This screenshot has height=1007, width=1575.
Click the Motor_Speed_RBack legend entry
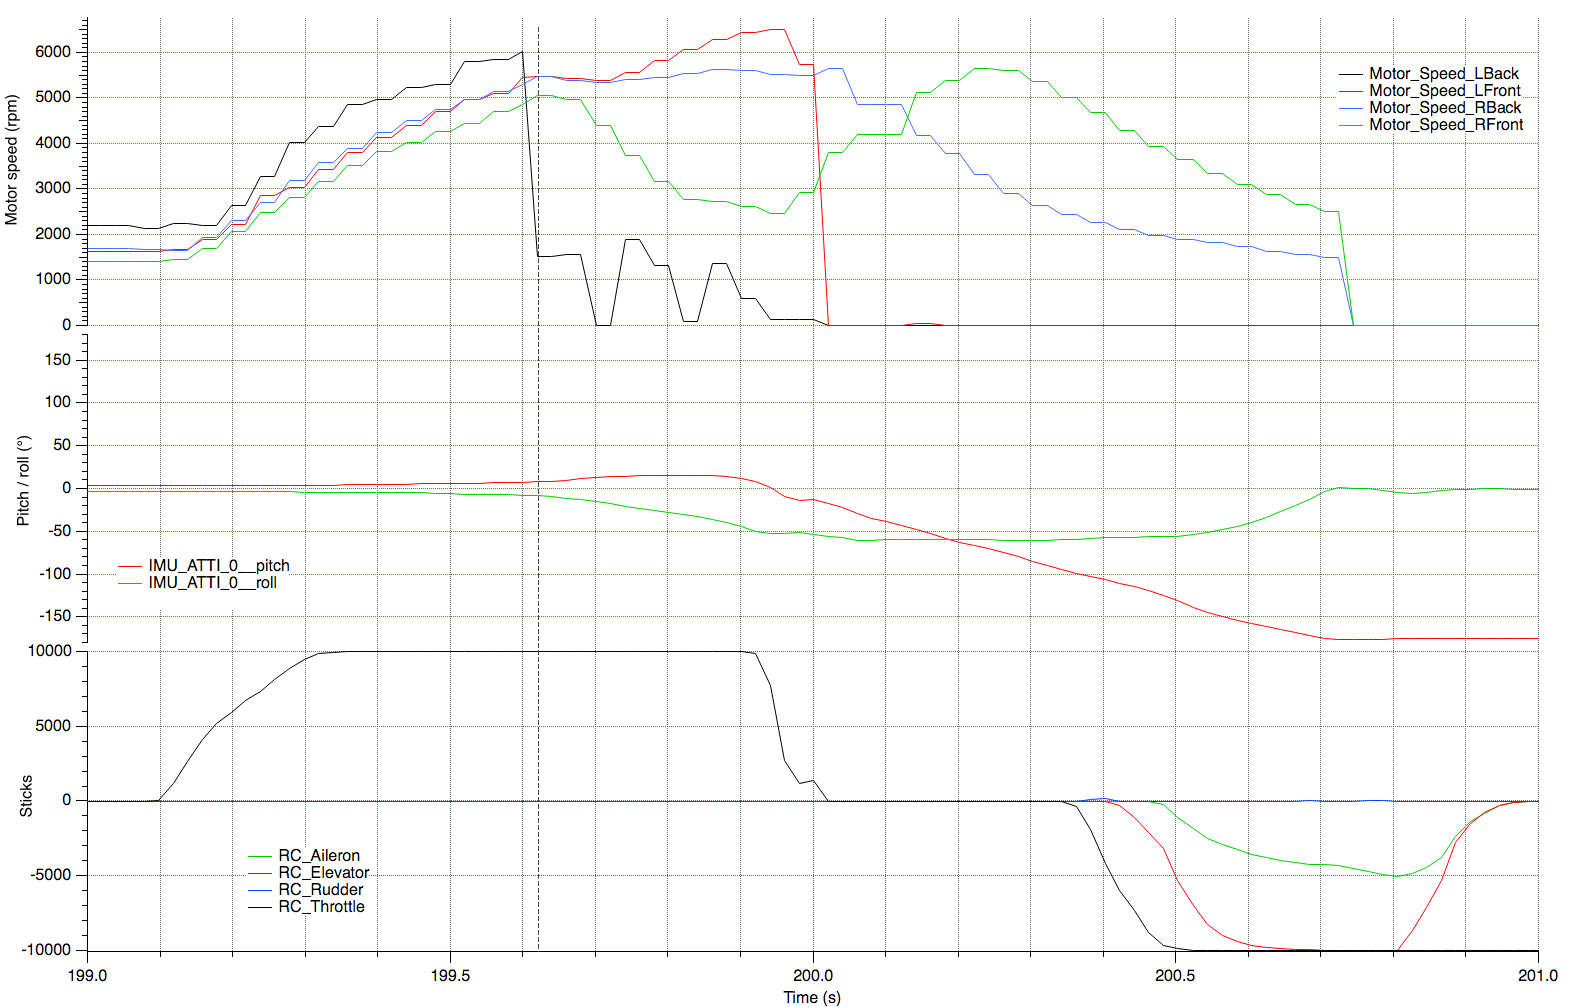pyautogui.click(x=1430, y=107)
